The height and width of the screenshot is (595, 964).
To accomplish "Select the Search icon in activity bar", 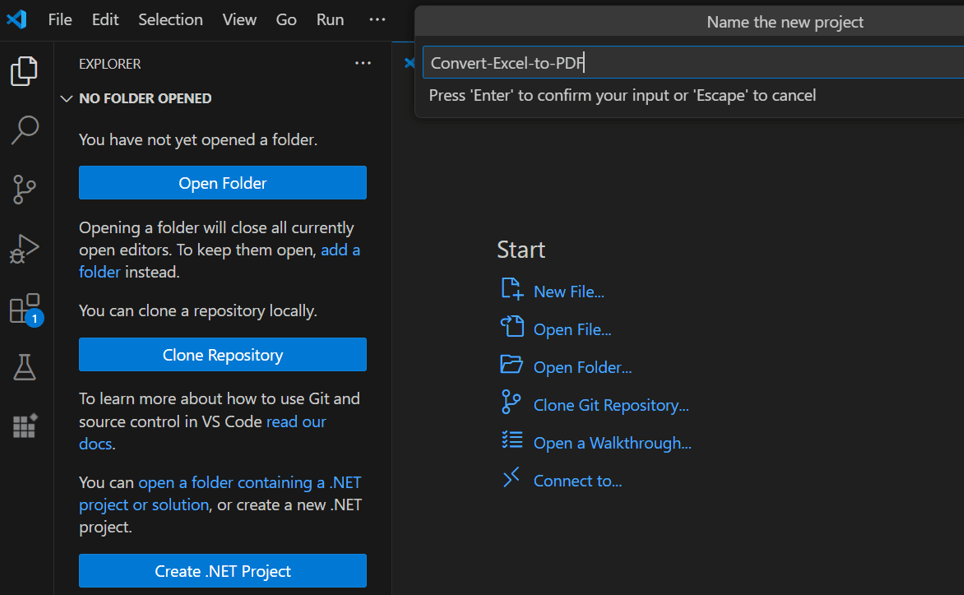I will (24, 130).
